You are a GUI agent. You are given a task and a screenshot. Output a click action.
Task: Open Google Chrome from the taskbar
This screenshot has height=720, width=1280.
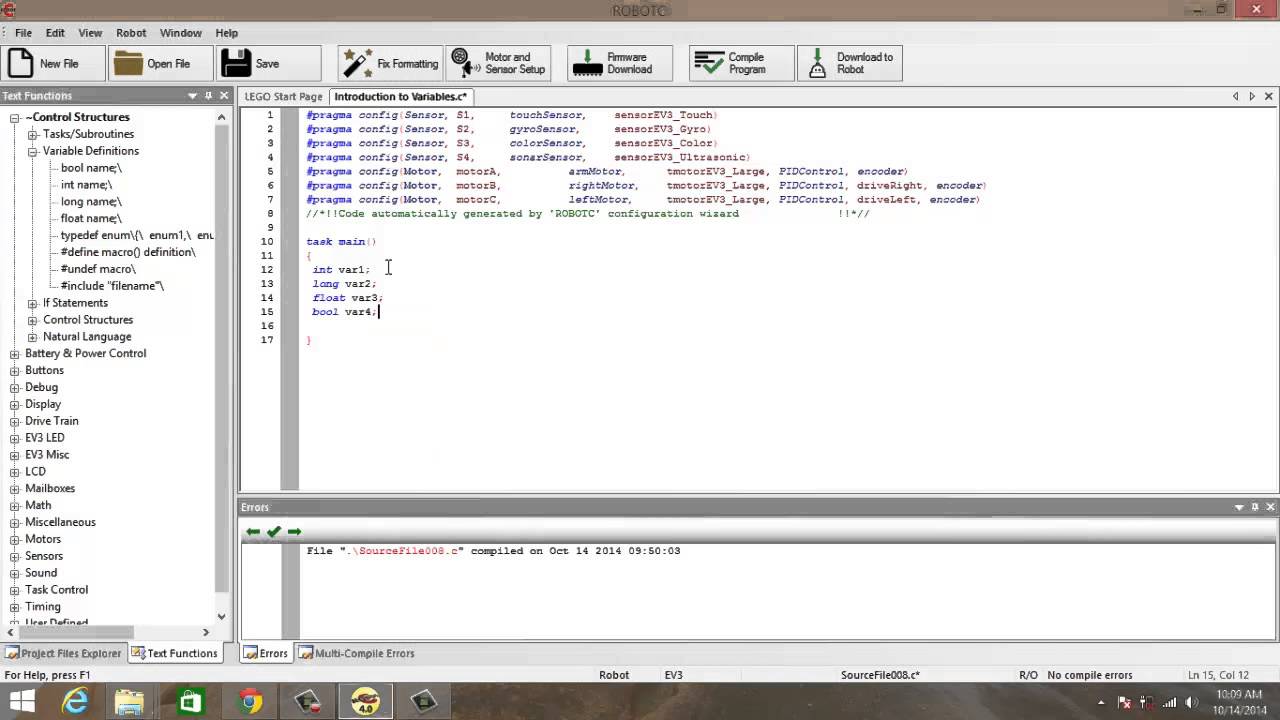pos(251,702)
